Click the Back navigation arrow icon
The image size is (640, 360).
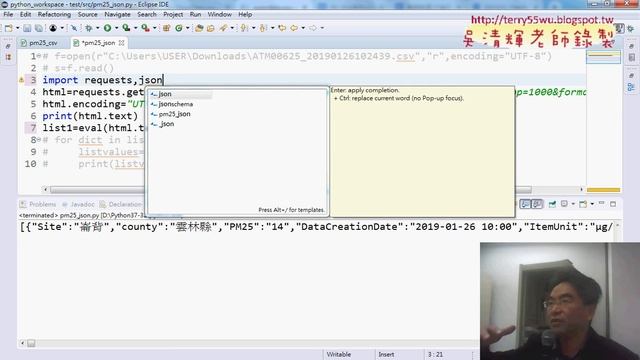pos(294,28)
